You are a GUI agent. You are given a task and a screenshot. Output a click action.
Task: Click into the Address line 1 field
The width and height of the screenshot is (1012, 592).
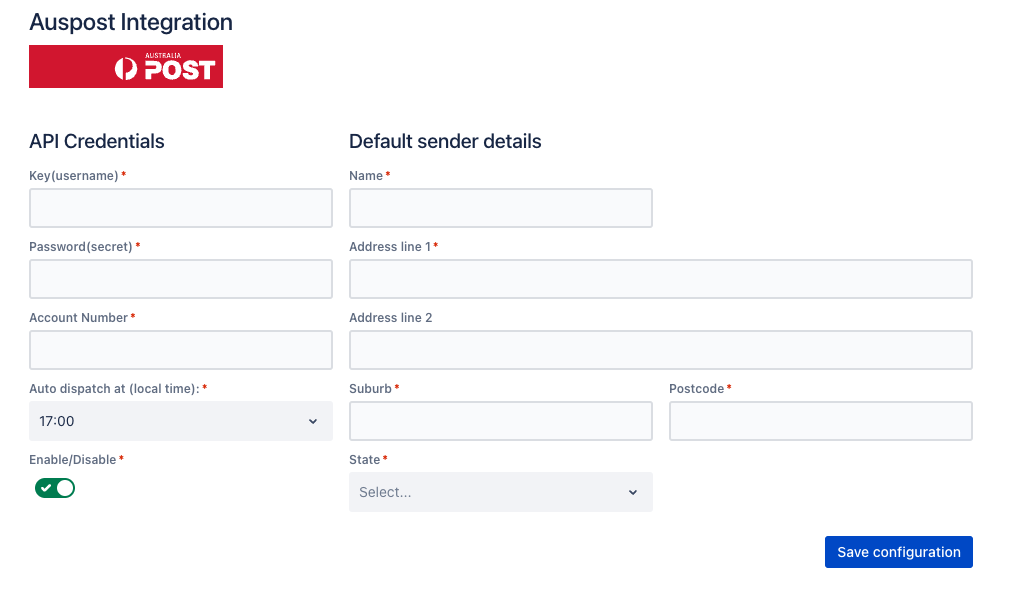661,279
